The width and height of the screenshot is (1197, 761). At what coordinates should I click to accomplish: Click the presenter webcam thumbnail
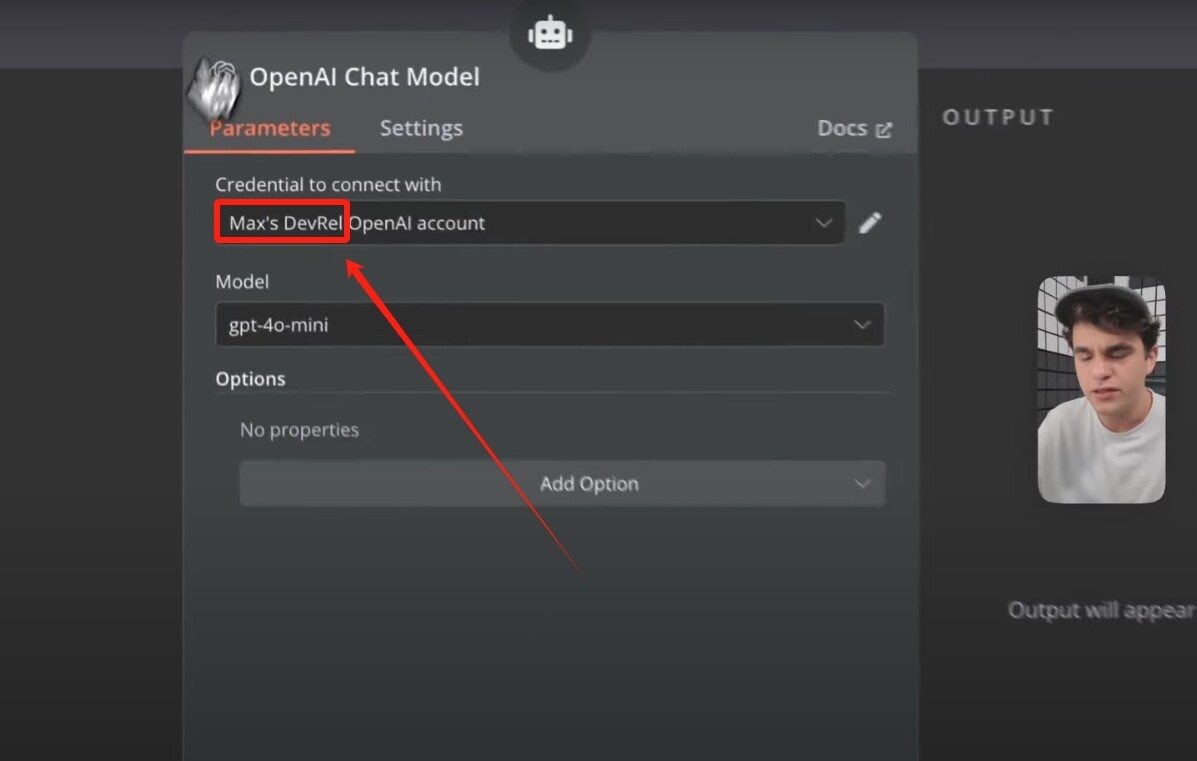click(x=1102, y=389)
